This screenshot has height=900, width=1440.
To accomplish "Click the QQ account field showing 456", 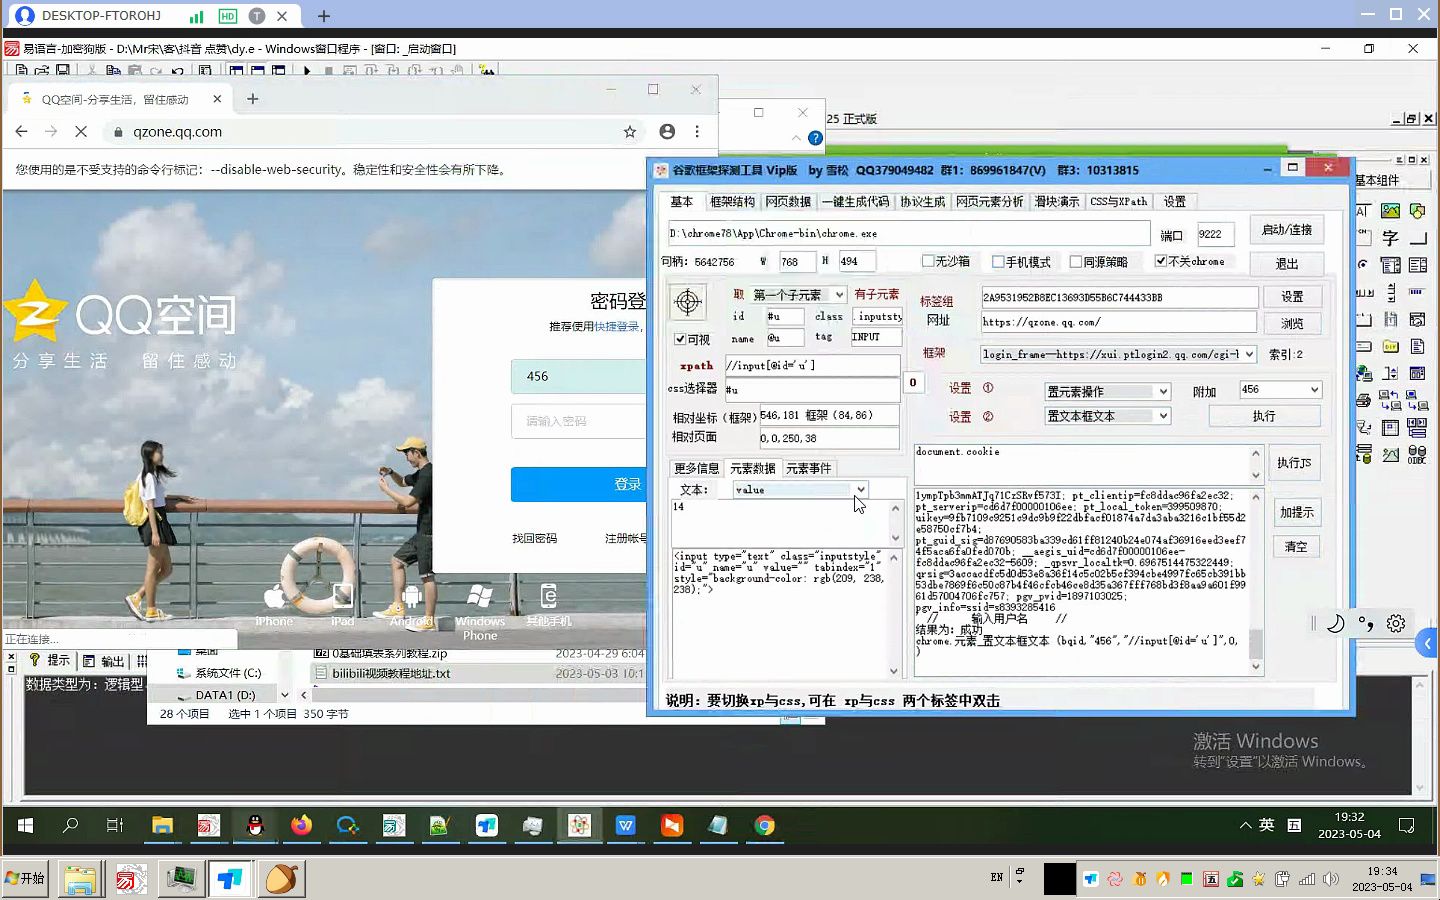I will pos(580,376).
